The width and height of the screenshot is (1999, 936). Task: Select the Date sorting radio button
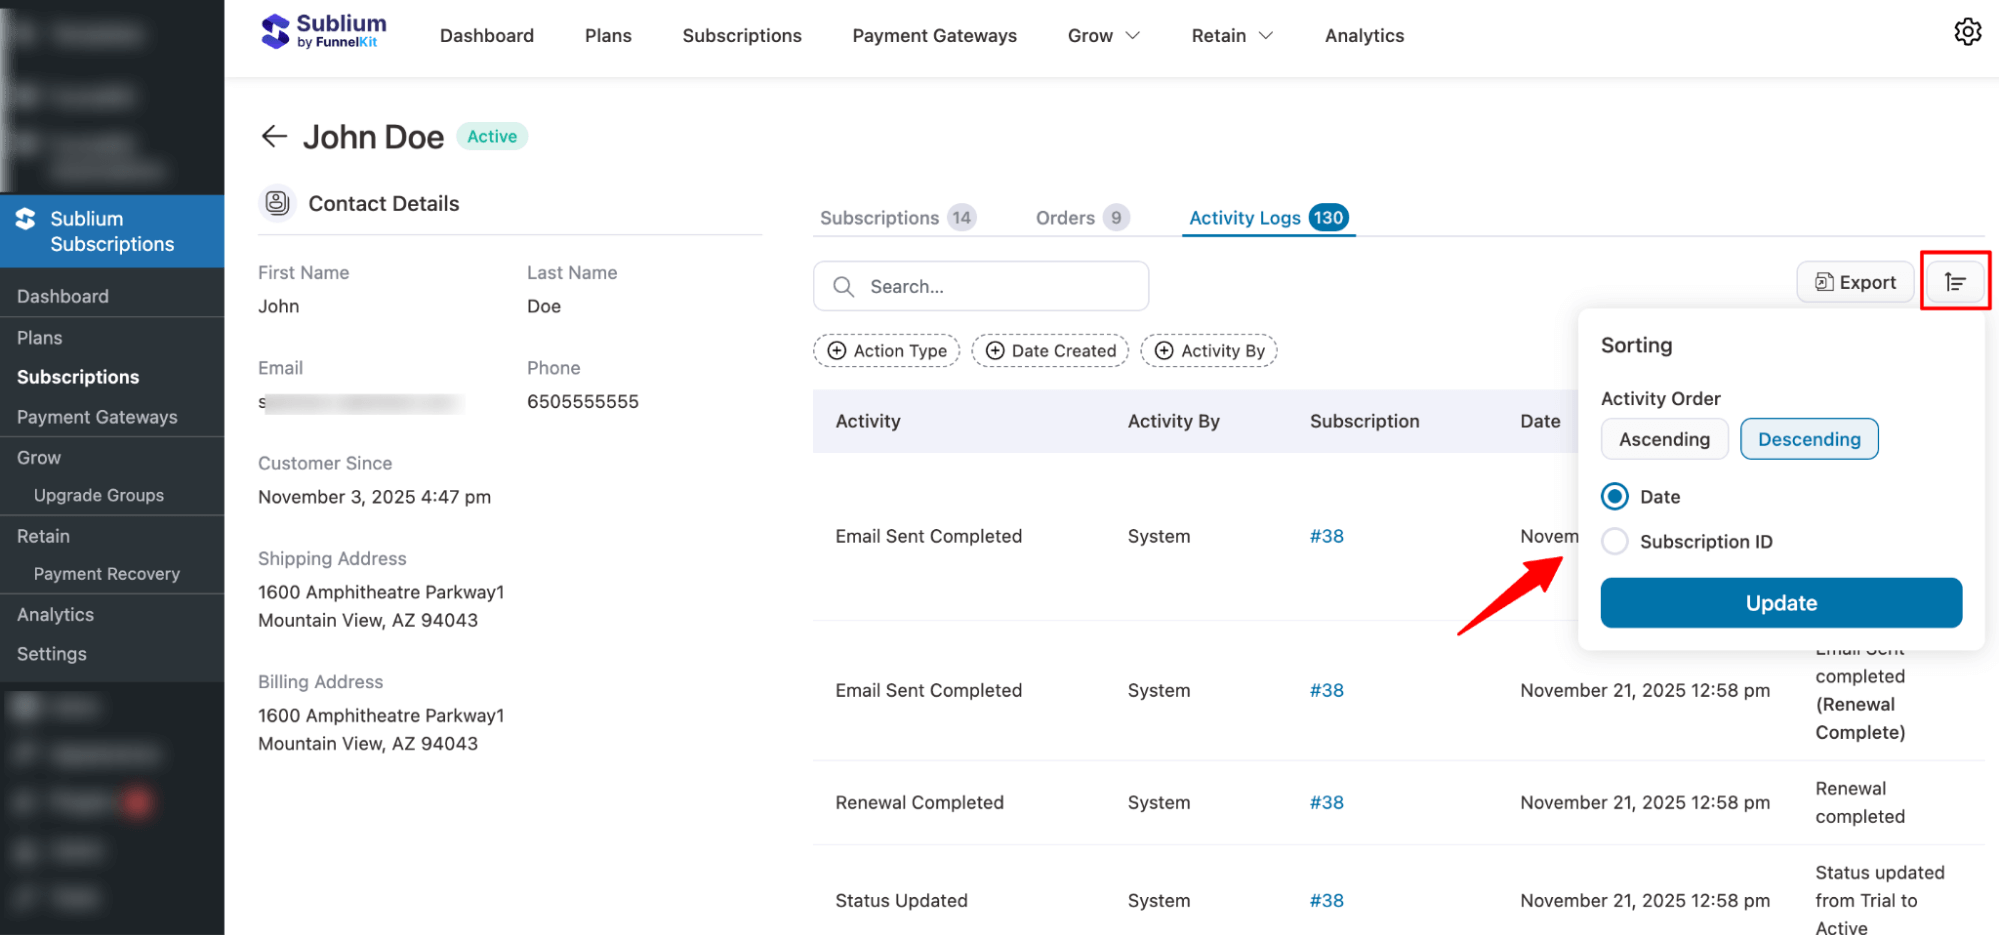(x=1614, y=496)
